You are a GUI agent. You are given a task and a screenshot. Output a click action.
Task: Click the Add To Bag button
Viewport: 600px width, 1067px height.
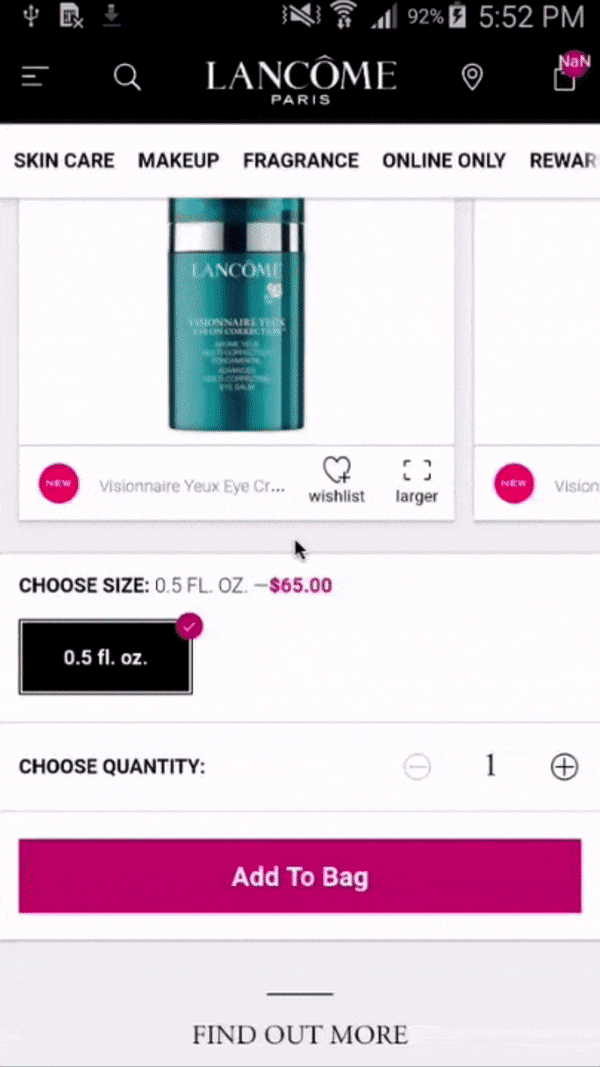tap(300, 876)
